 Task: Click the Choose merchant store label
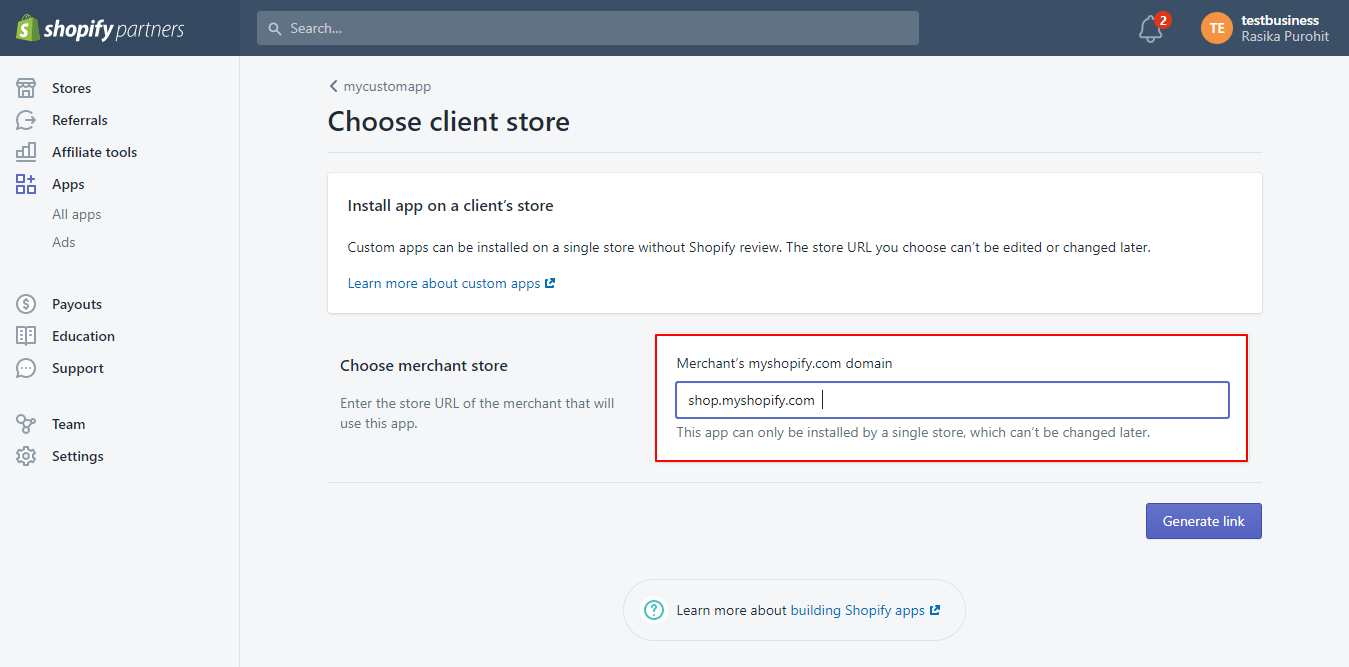(424, 366)
